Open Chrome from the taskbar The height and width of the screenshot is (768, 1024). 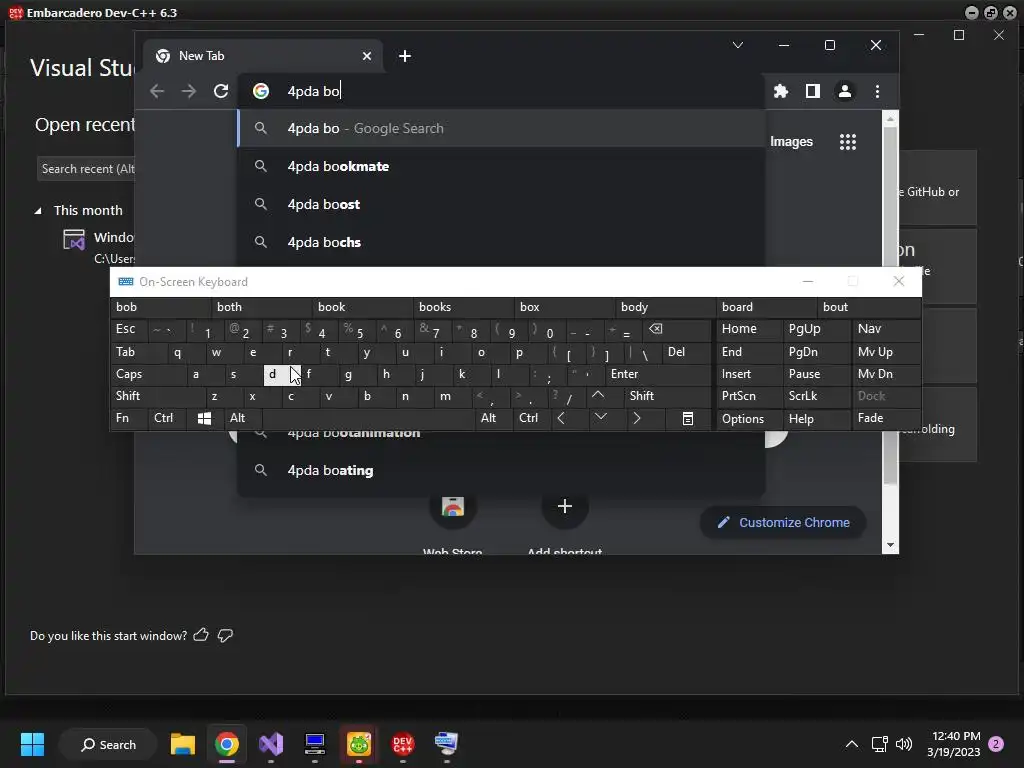tap(227, 744)
